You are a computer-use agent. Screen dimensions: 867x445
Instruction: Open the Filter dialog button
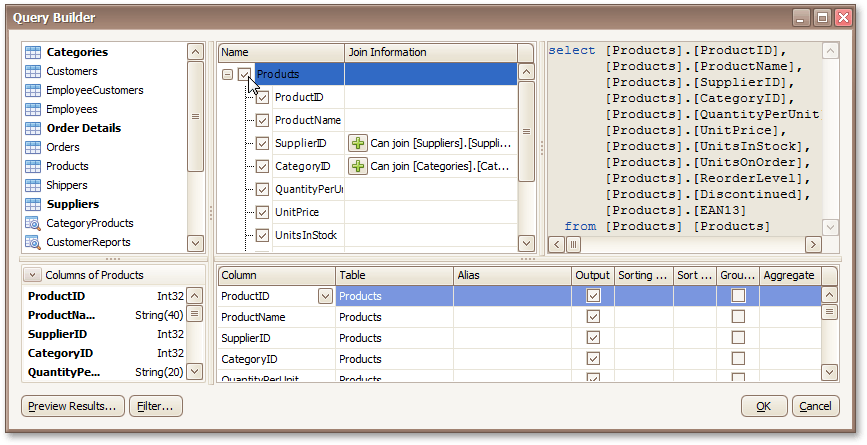click(x=157, y=406)
